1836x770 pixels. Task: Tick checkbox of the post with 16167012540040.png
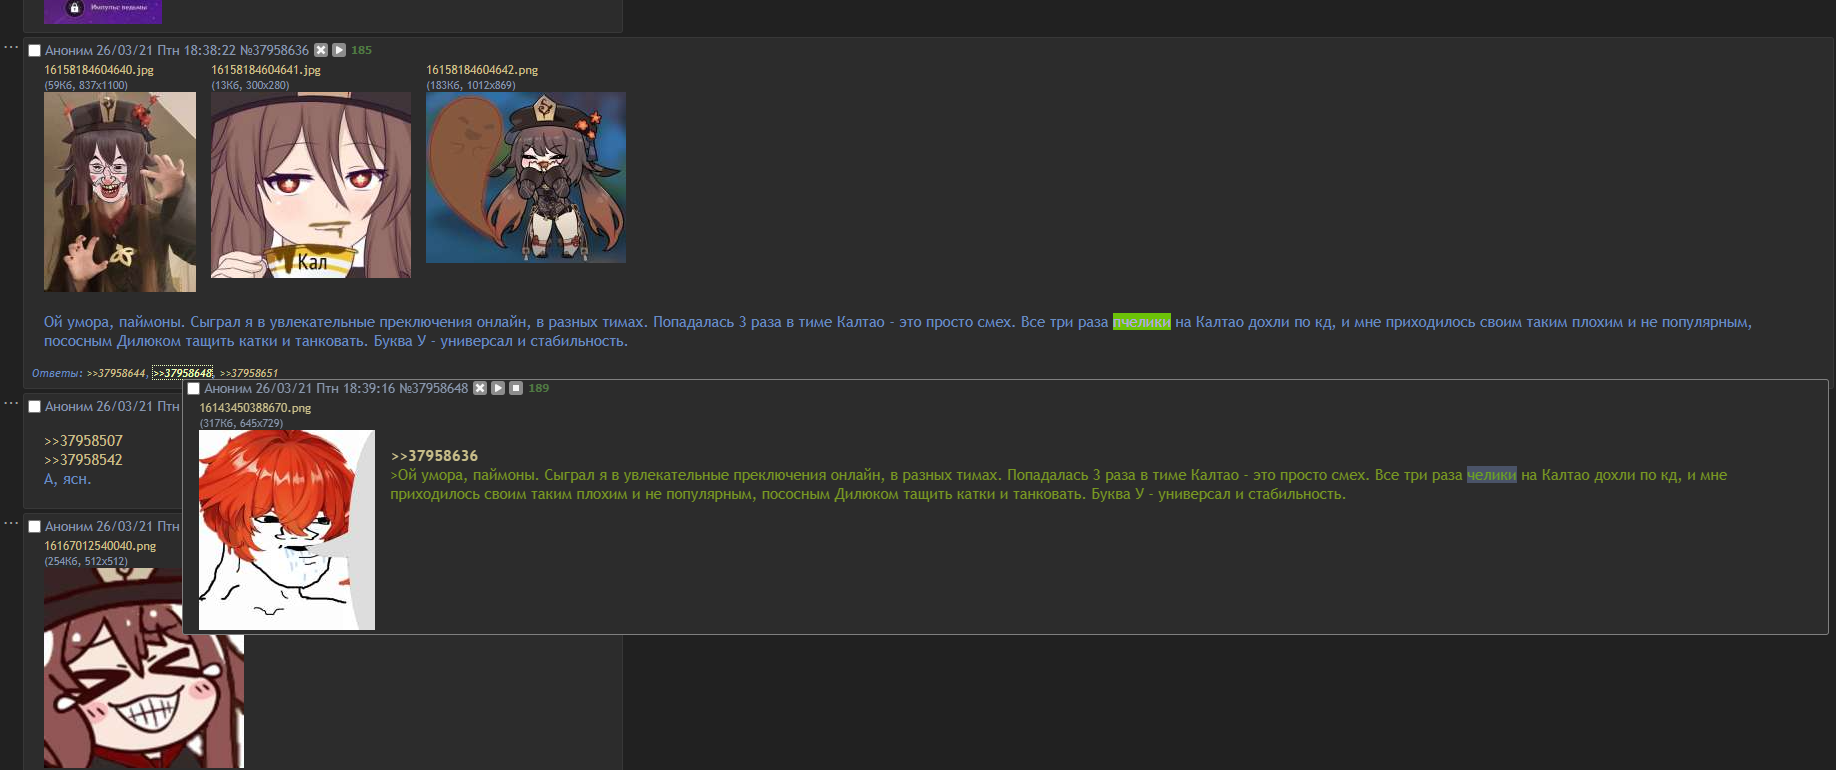click(34, 527)
